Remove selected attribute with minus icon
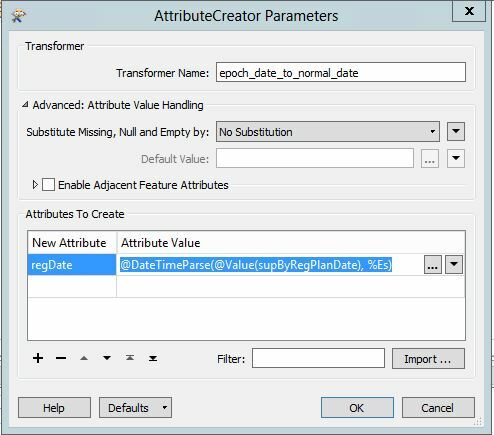Screen dimensions: 494x435 (61, 358)
